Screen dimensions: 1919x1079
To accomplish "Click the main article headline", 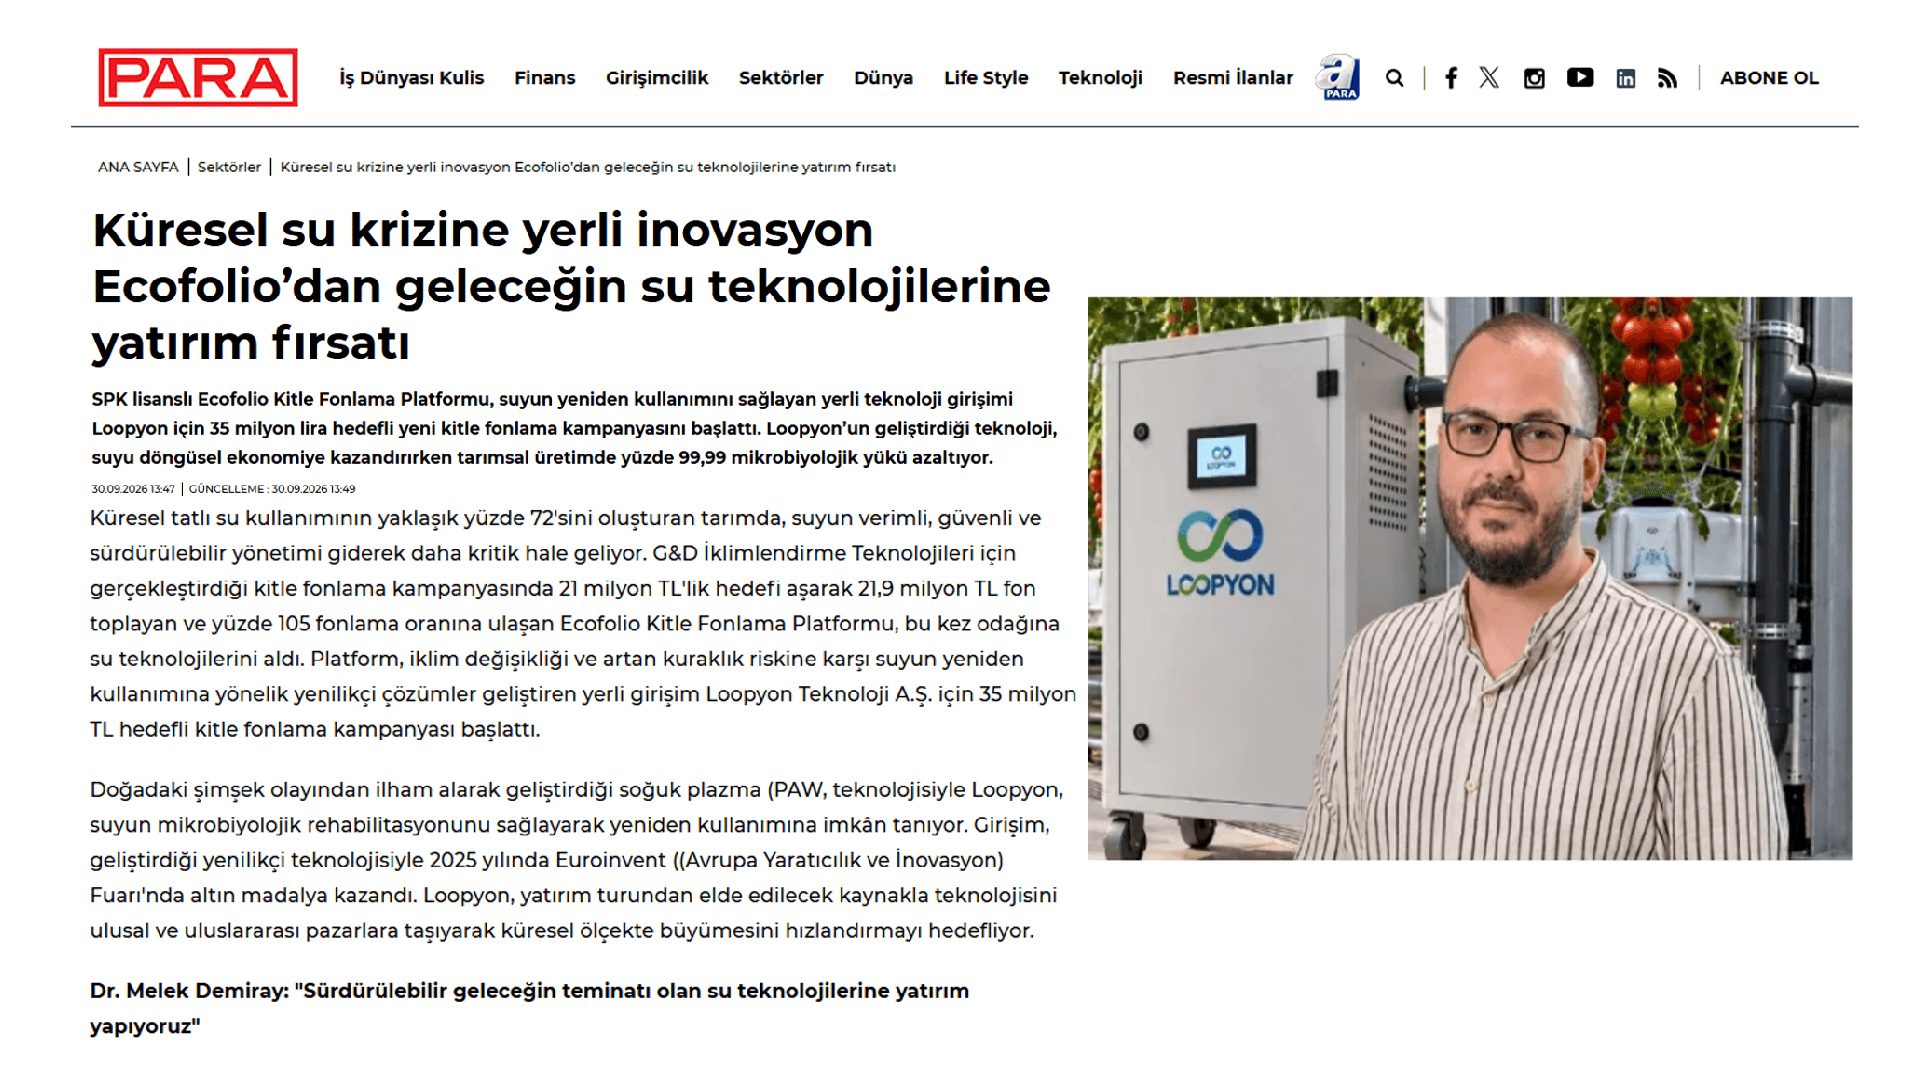I will point(572,287).
